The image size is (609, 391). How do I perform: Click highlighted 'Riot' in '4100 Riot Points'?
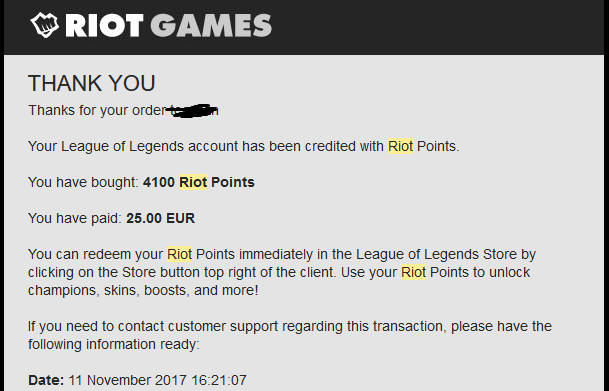tap(193, 182)
